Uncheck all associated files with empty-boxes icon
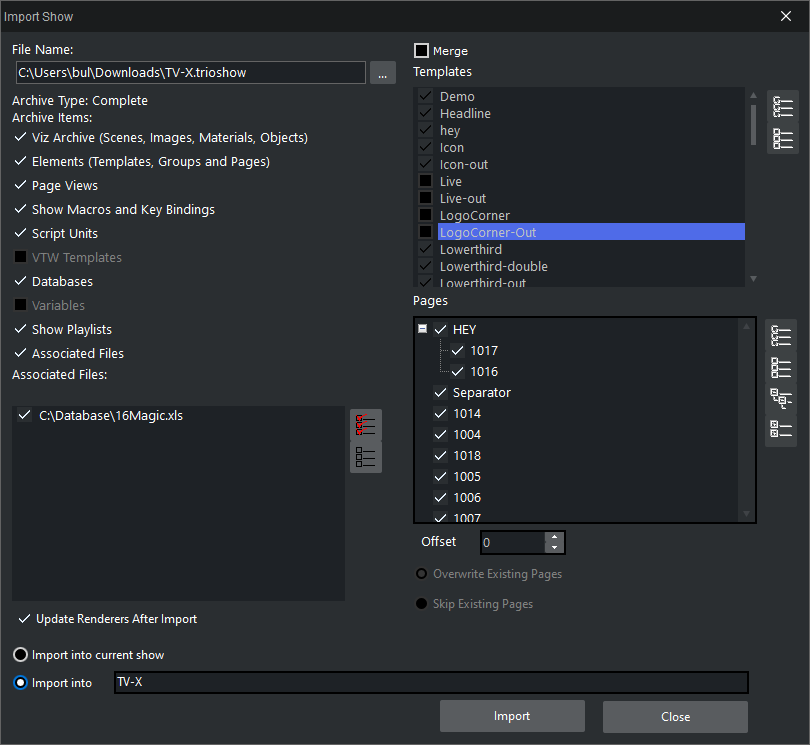The width and height of the screenshot is (810, 745). pyautogui.click(x=366, y=457)
